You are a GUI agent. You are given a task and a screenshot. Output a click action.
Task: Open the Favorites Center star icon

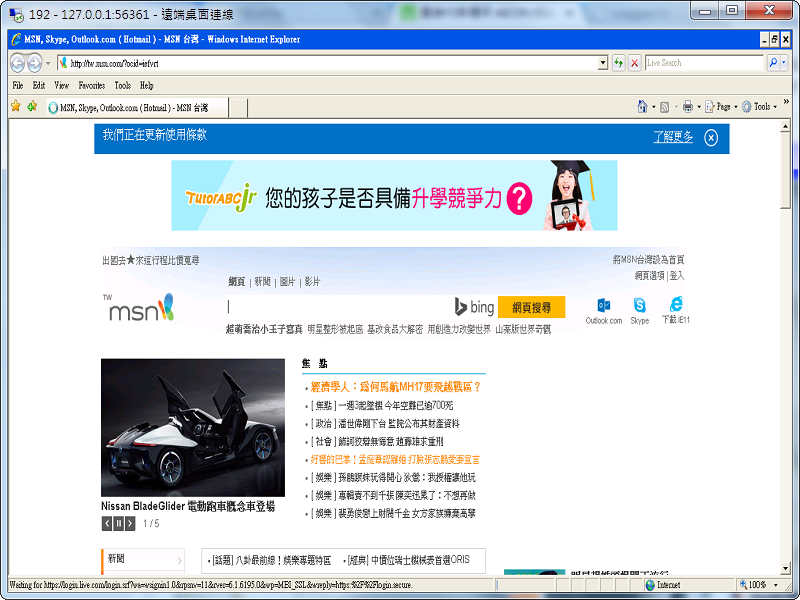16,106
